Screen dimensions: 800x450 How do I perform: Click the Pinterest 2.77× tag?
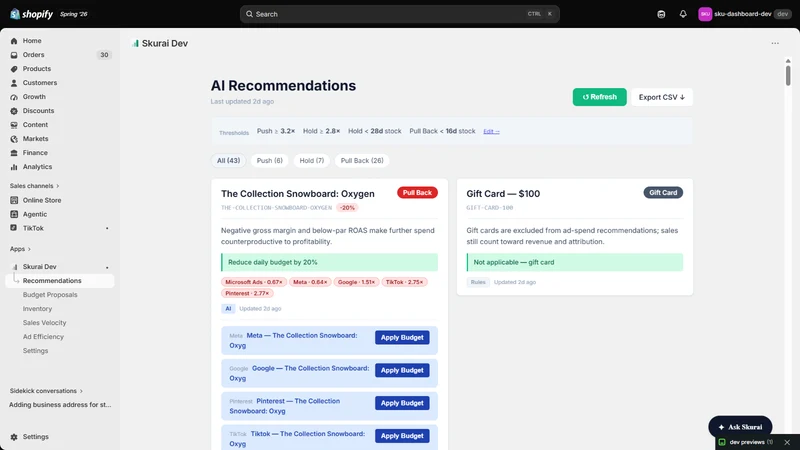click(247, 293)
